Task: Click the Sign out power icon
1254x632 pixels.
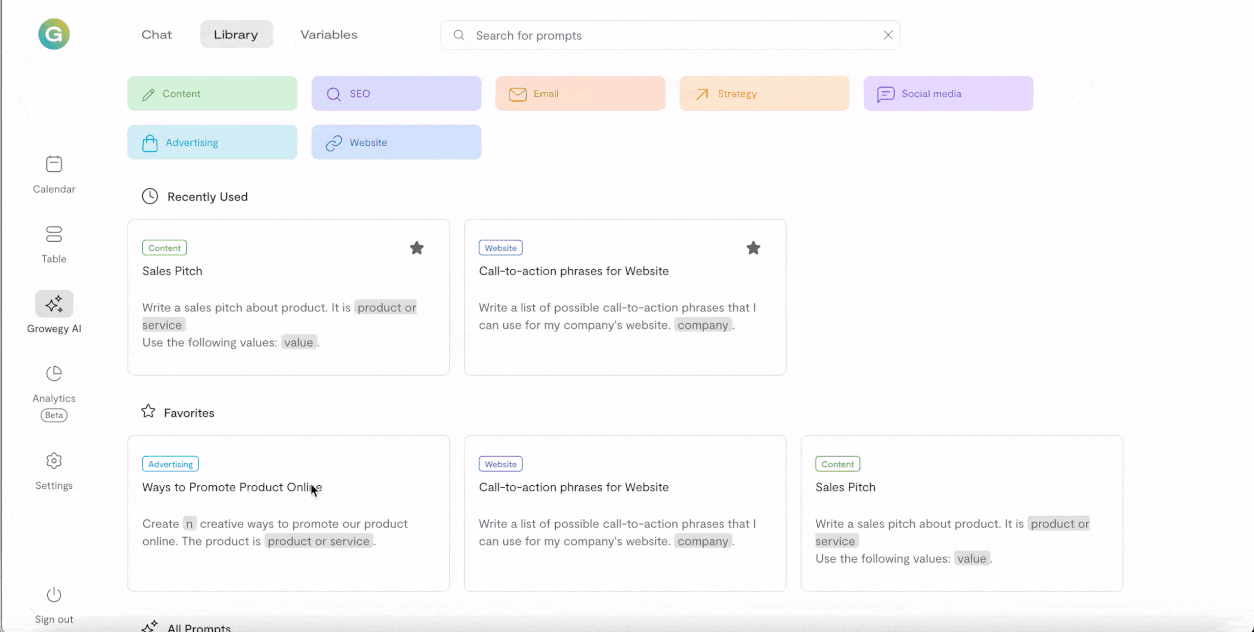Action: click(54, 595)
